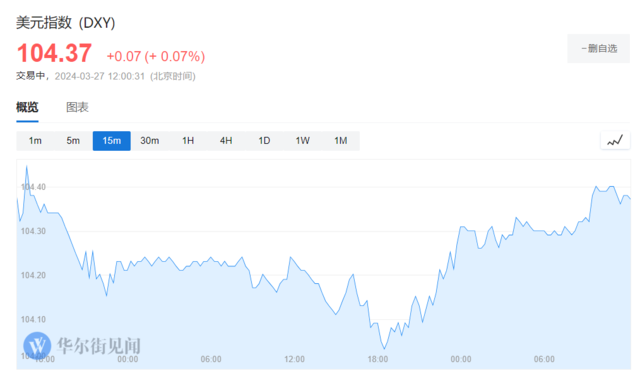Image resolution: width=640 pixels, height=376 pixels.
Task: Select the active 15m interval
Action: pyautogui.click(x=111, y=141)
